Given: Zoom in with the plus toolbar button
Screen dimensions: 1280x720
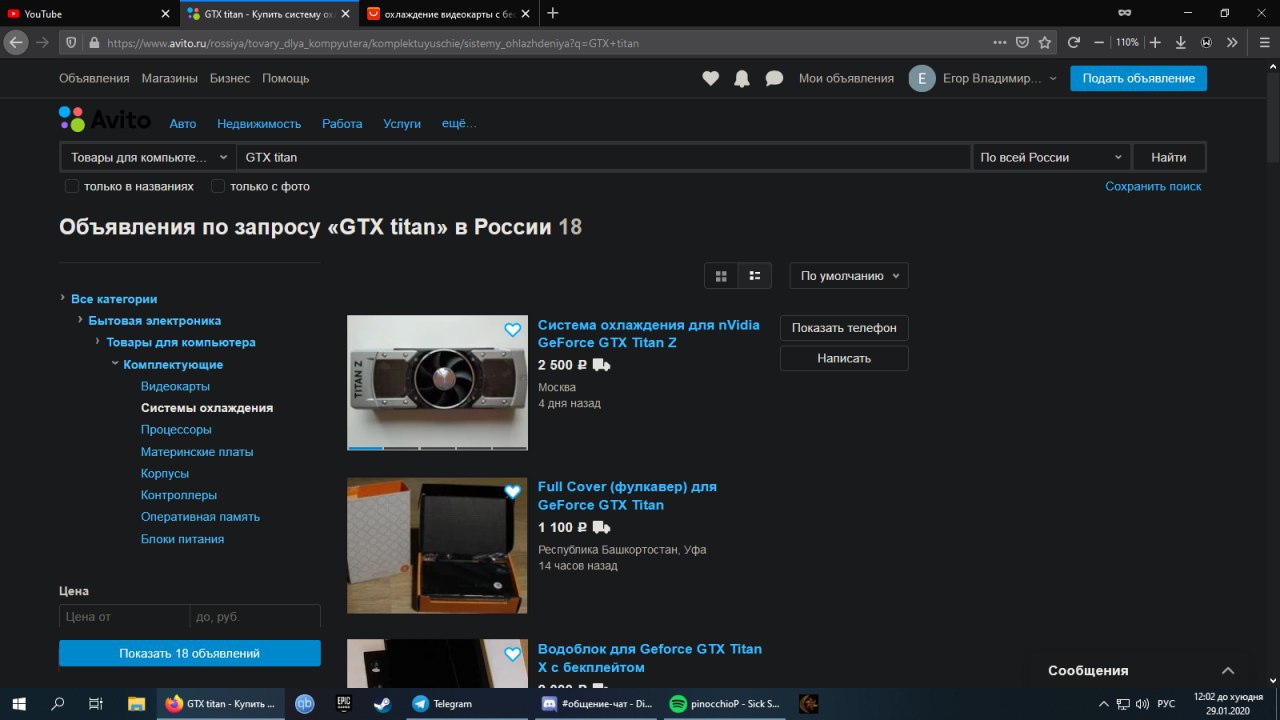Looking at the screenshot, I should click(x=1155, y=43).
